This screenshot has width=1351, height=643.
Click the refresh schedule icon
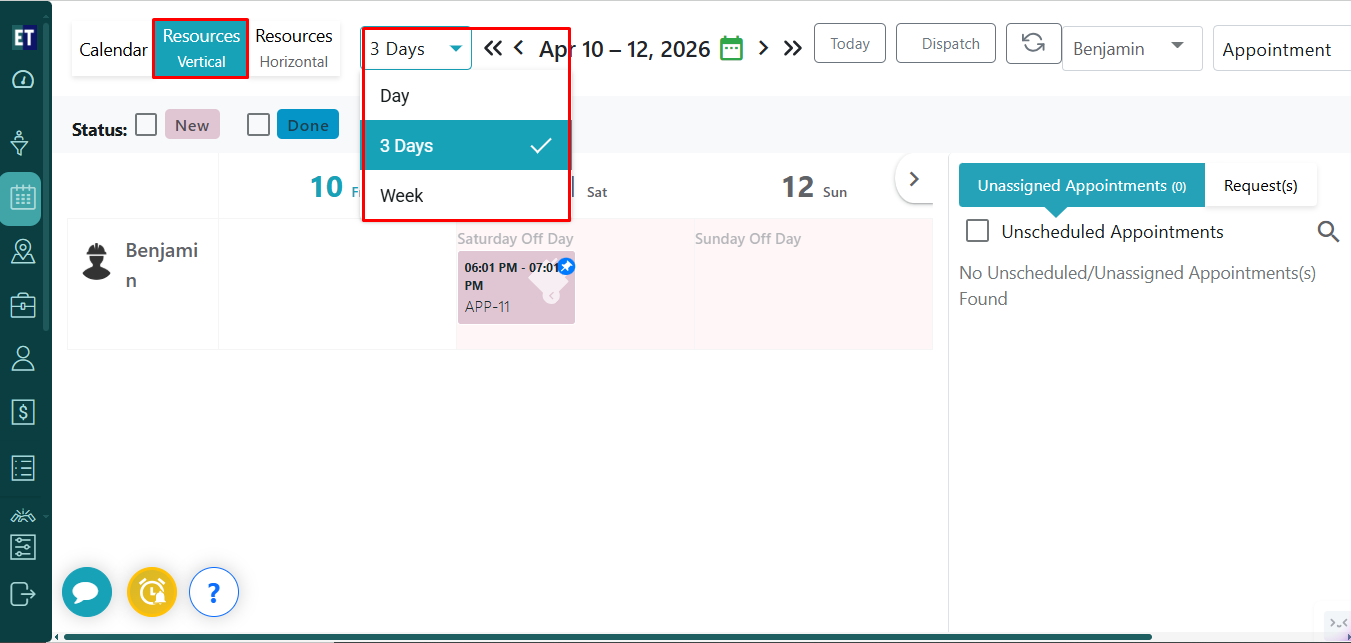[1033, 44]
